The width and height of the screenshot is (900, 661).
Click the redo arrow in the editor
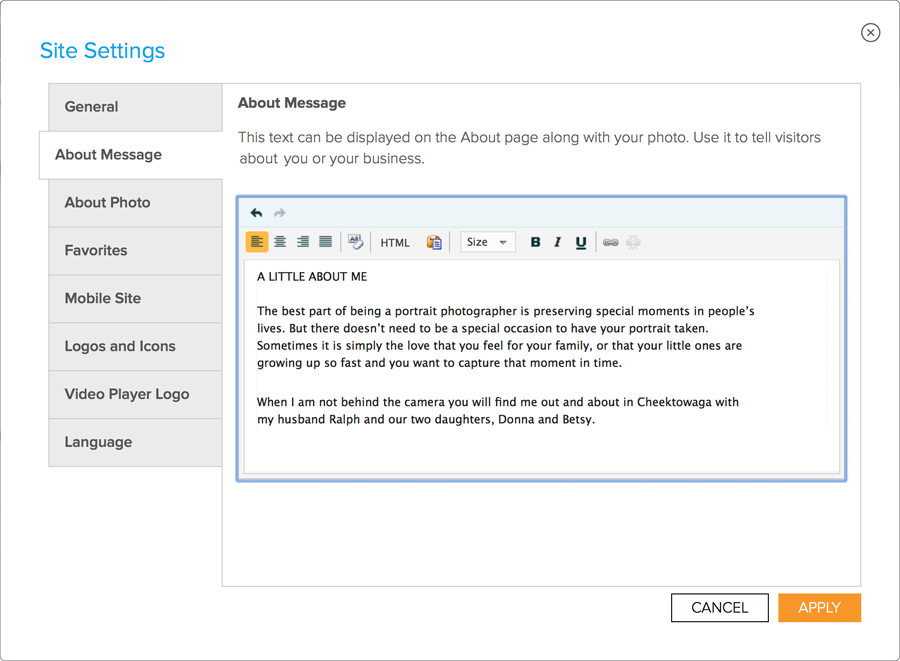[x=280, y=213]
